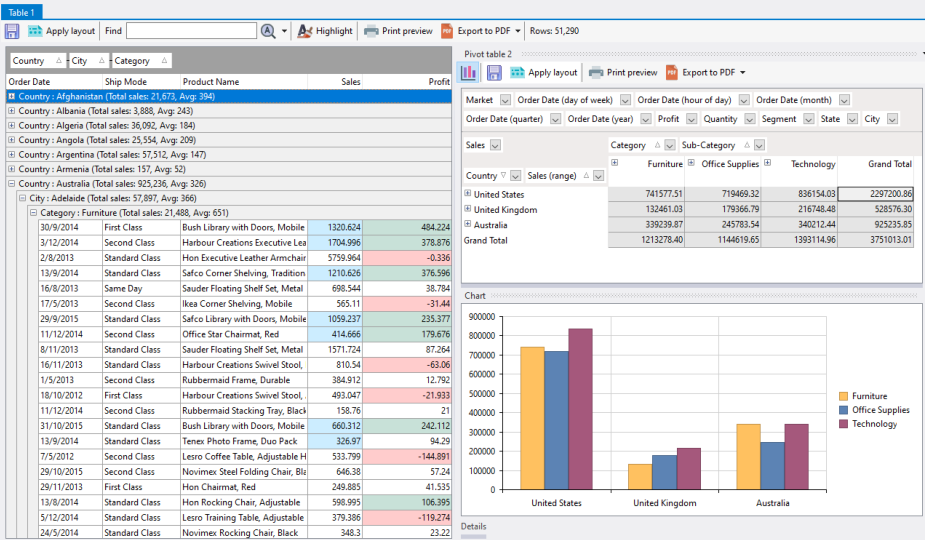Expand United Kingdom row in pivot table

click(468, 209)
